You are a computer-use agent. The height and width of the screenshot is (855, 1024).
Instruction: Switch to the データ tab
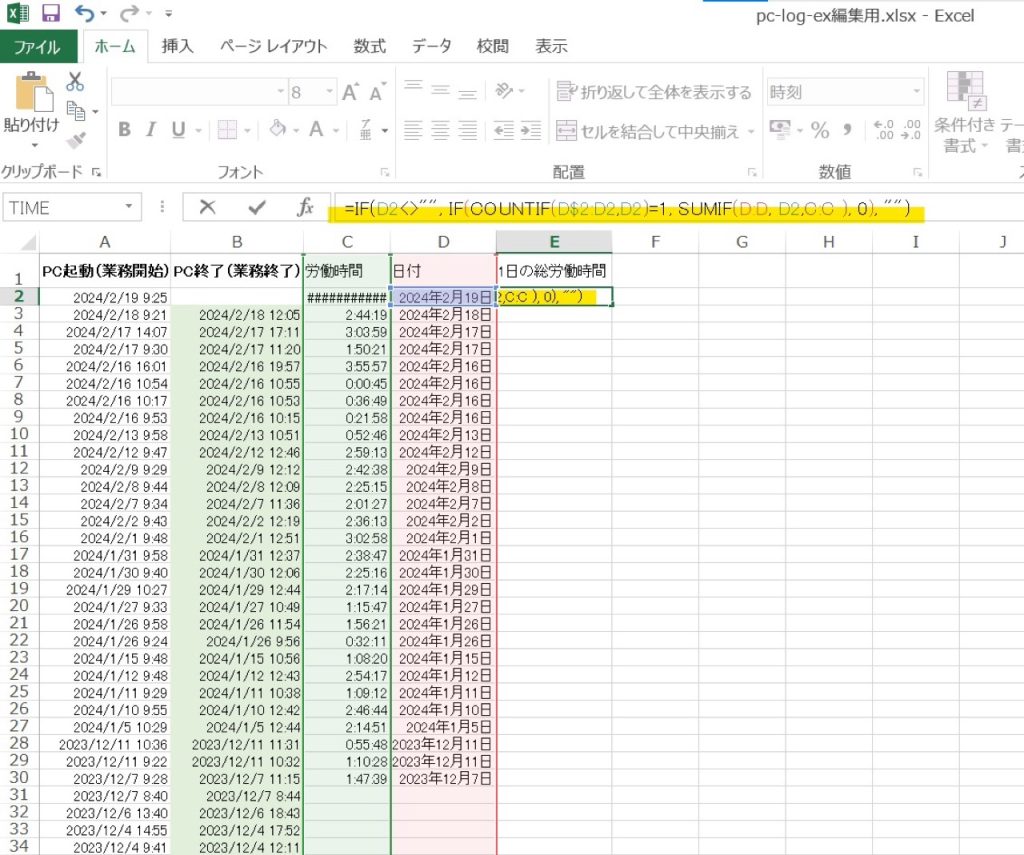pos(432,46)
